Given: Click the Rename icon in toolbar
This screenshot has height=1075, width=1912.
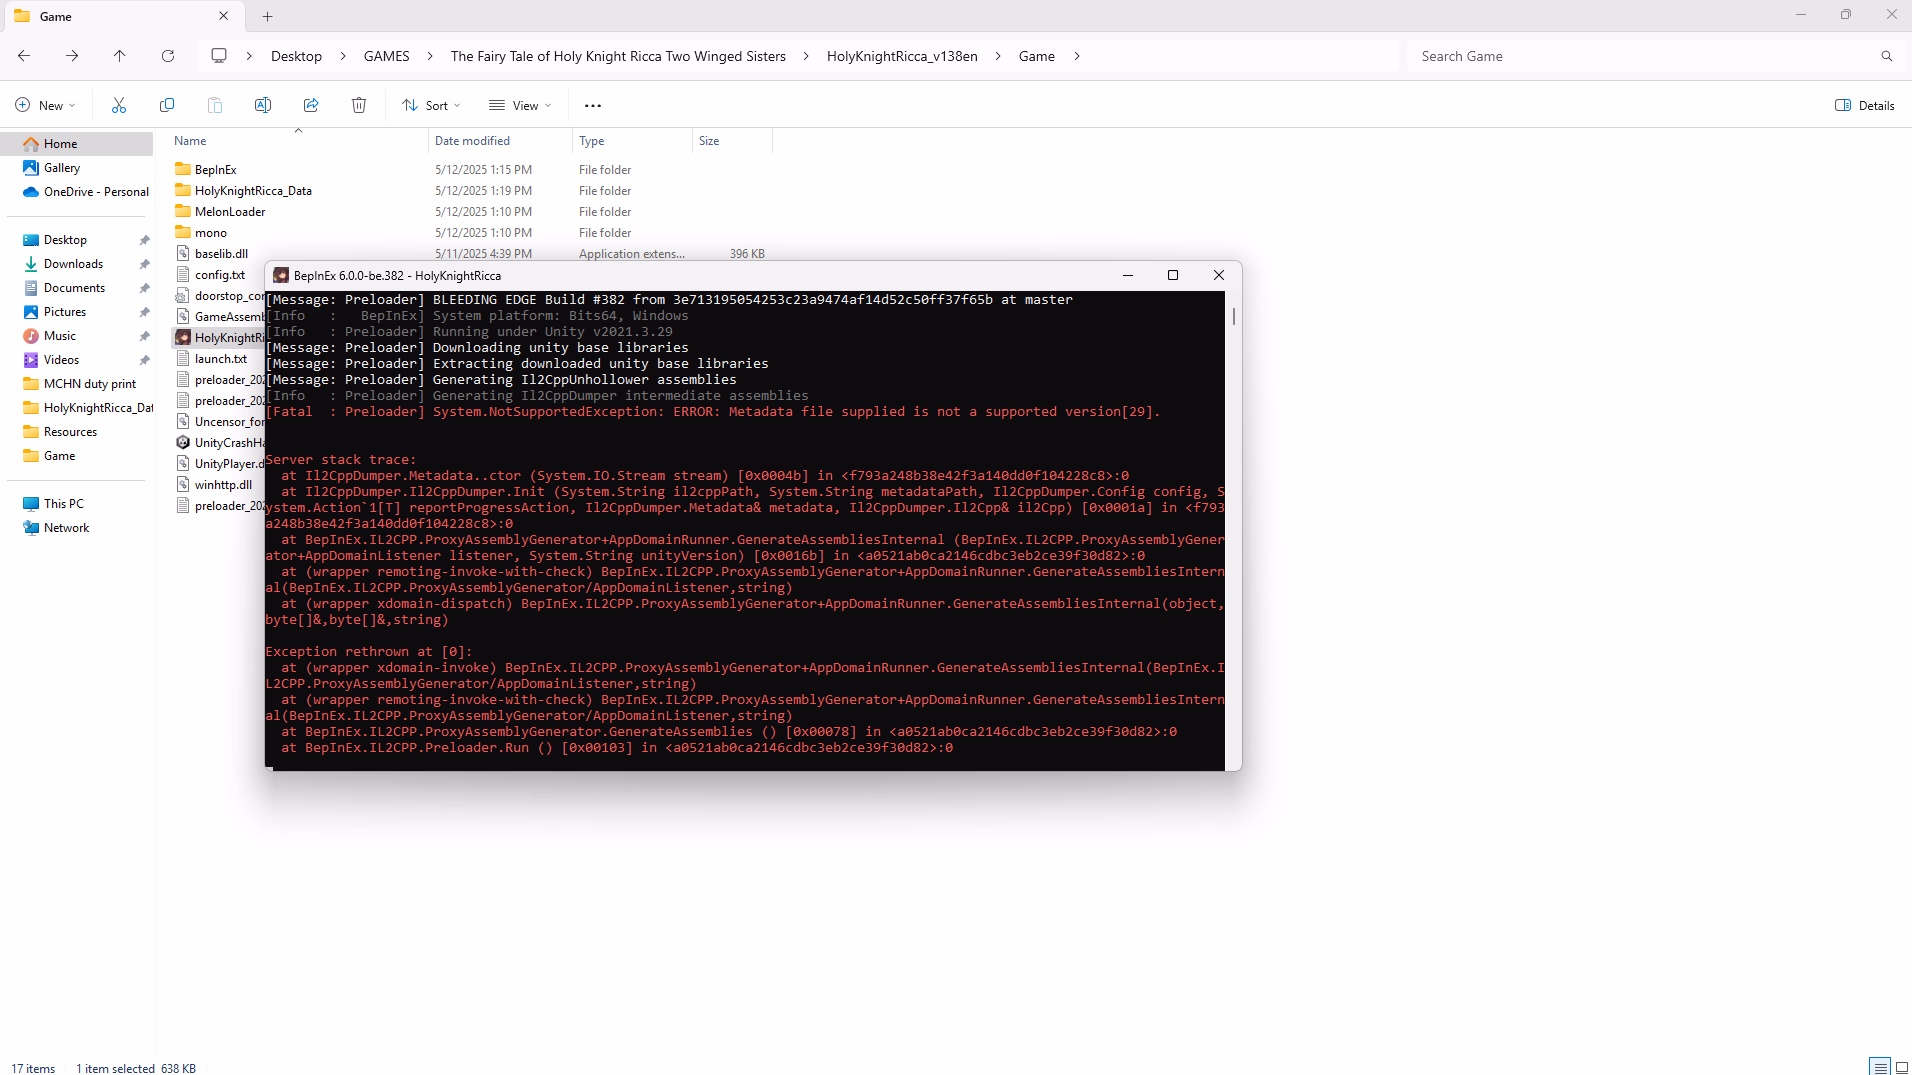Looking at the screenshot, I should point(263,105).
